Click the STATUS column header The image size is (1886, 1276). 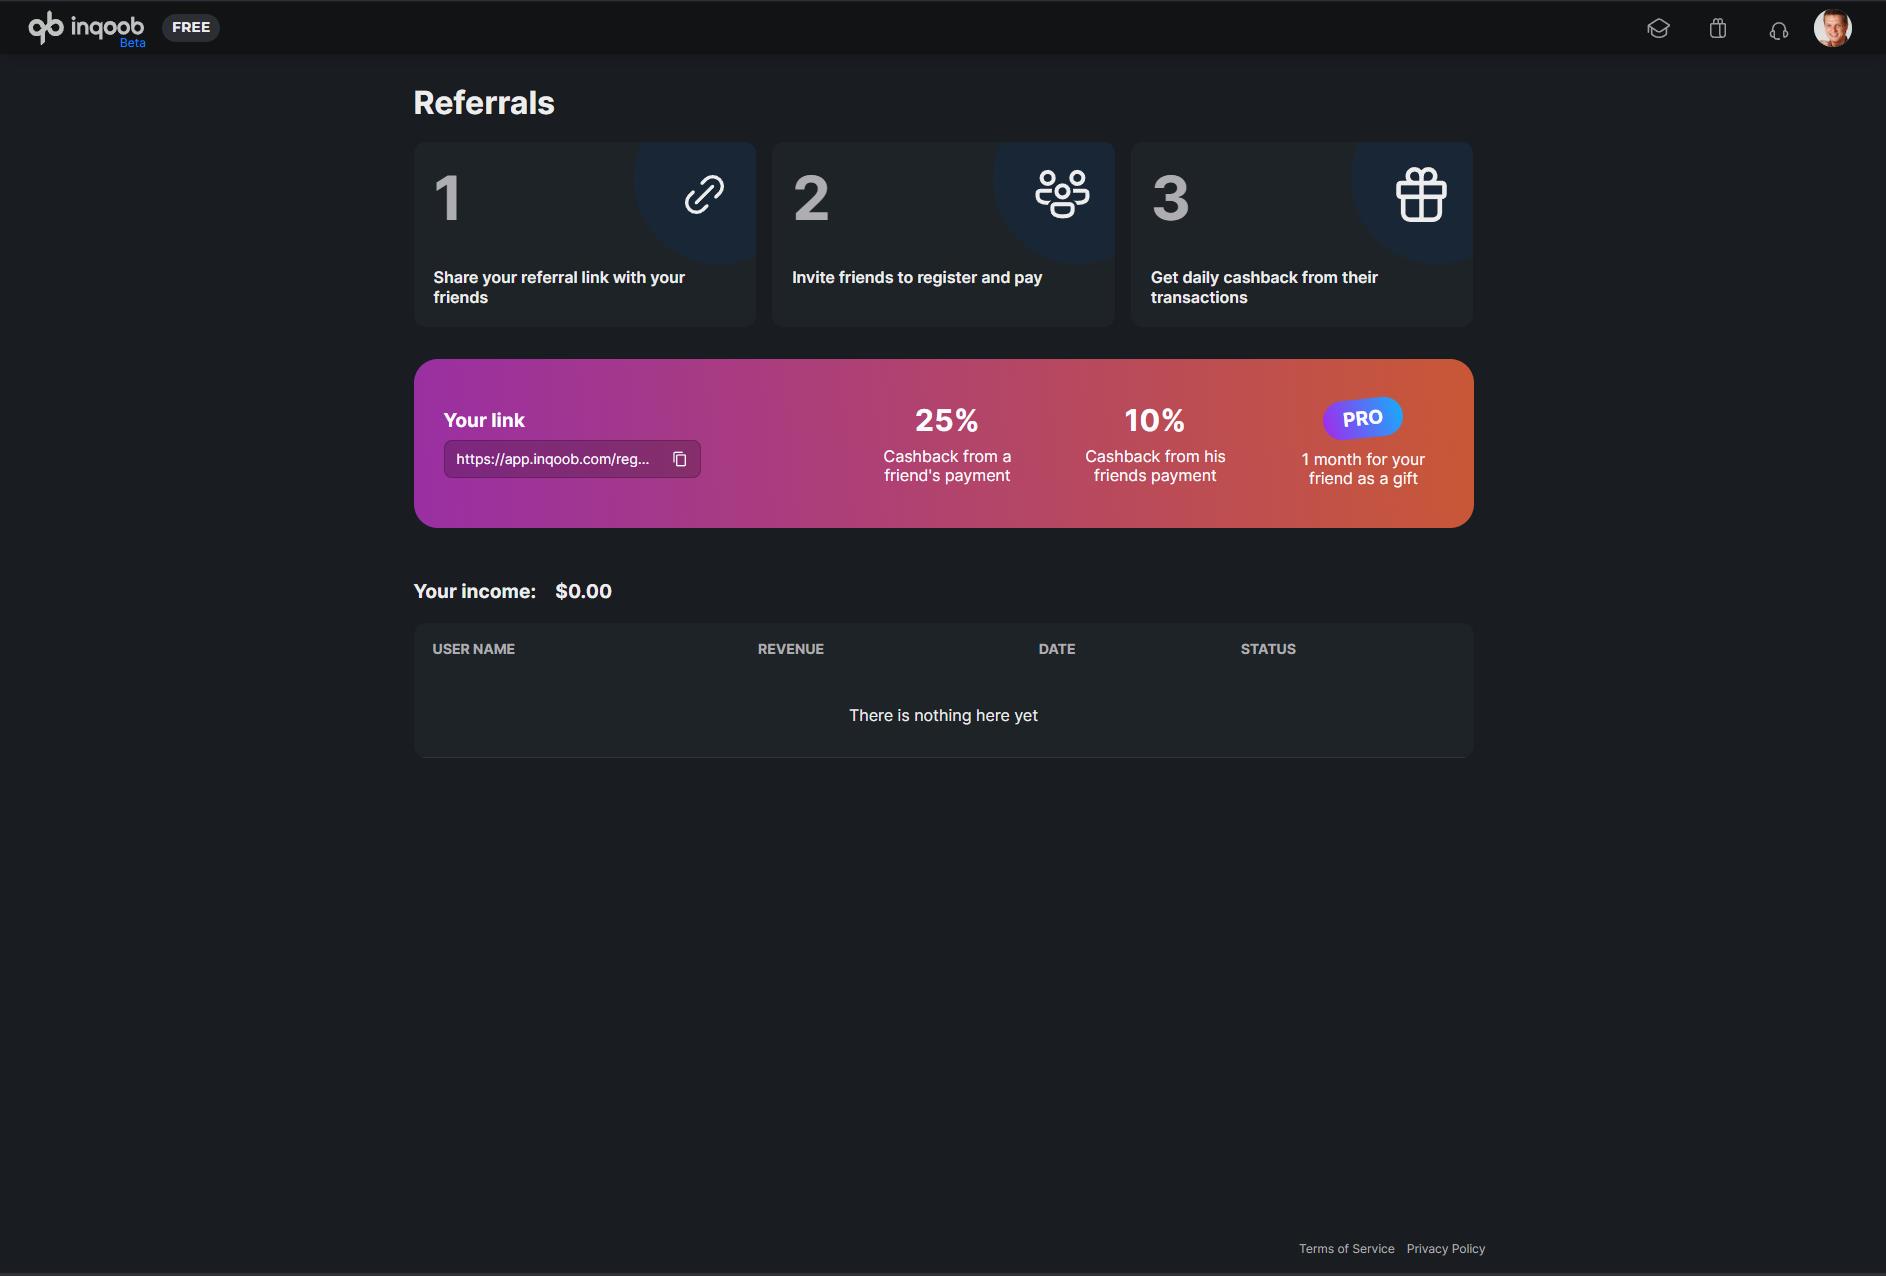1267,649
